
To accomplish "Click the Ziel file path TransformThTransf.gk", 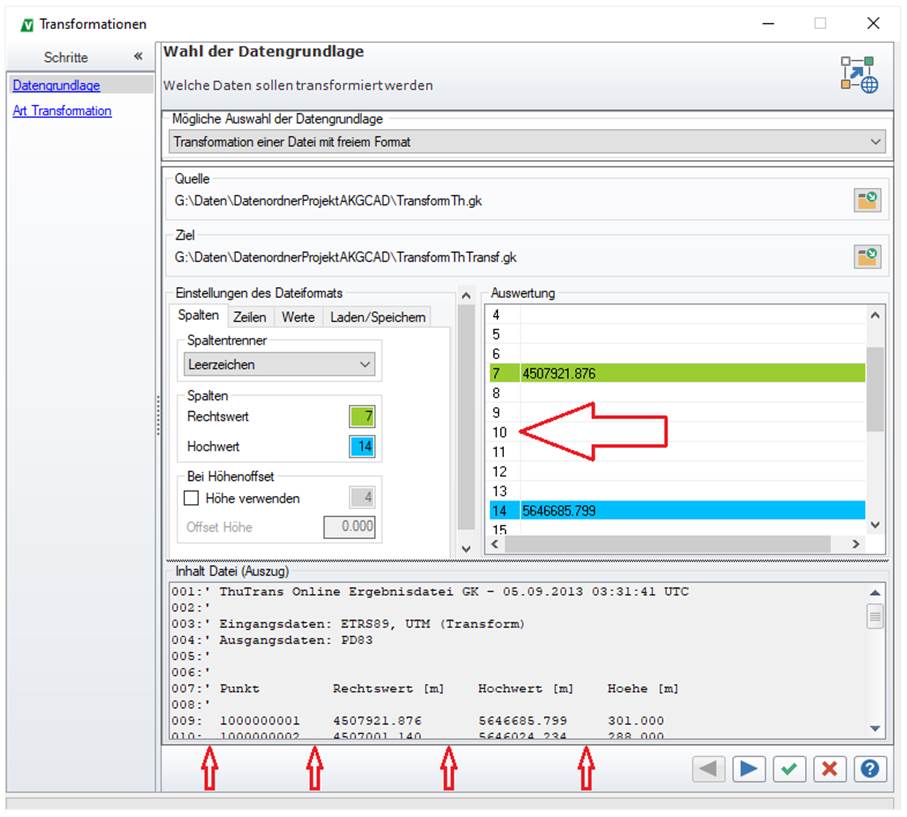I will pyautogui.click(x=346, y=257).
